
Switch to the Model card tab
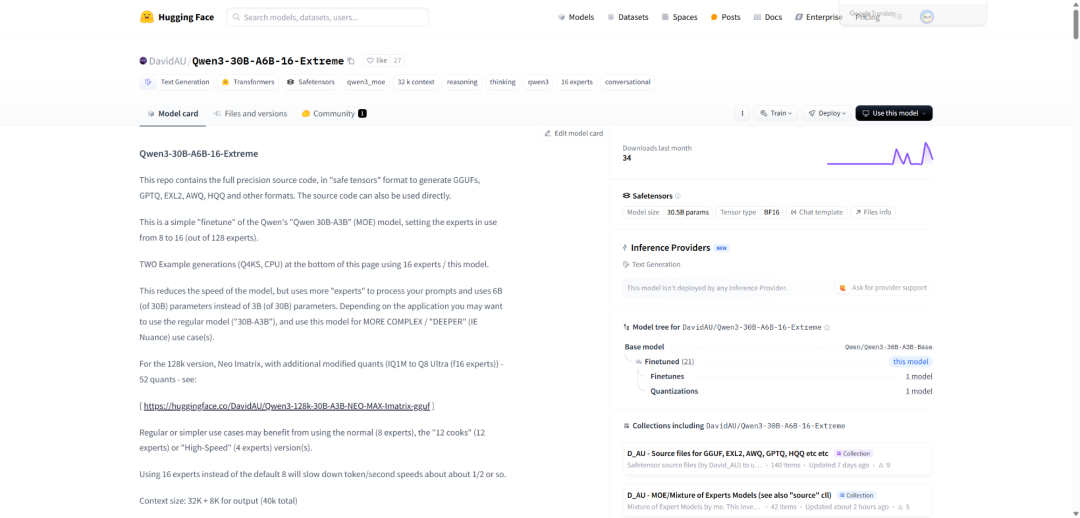pos(172,114)
